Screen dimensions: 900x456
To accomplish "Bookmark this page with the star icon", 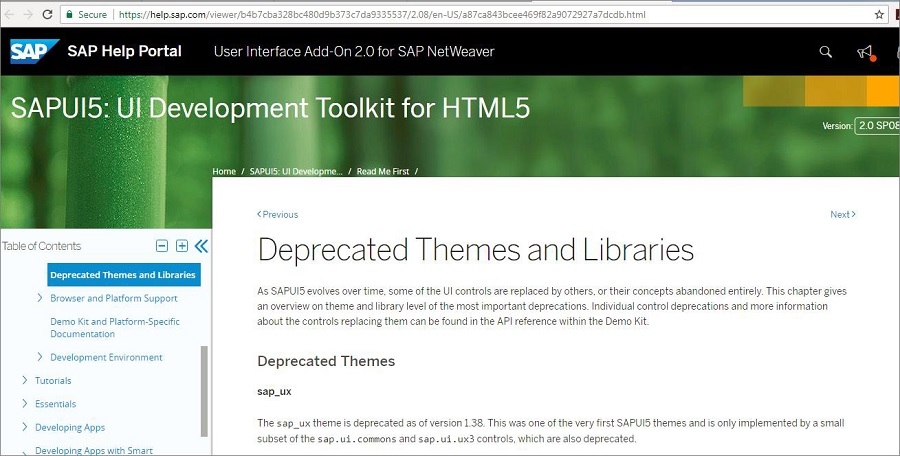I will 879,15.
